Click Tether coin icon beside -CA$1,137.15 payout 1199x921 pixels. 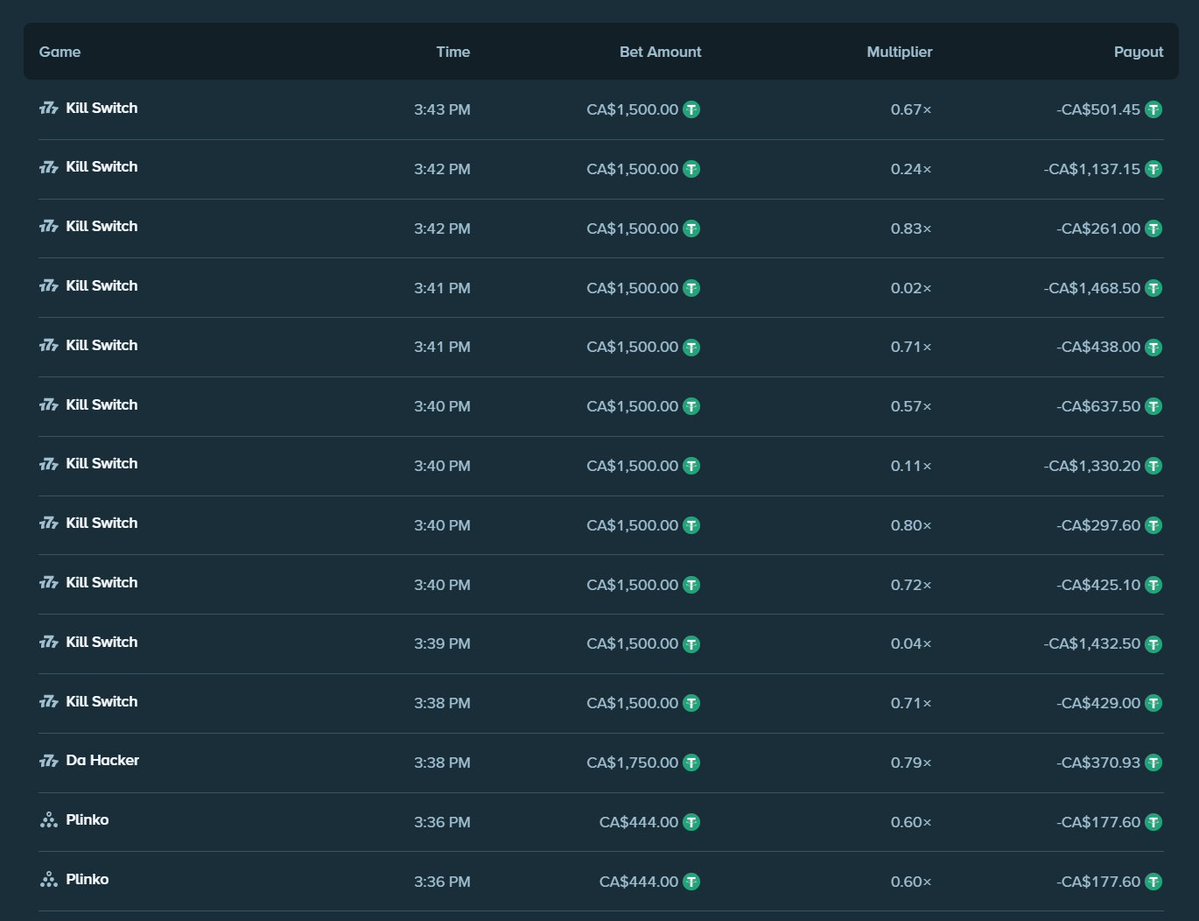tap(1153, 169)
